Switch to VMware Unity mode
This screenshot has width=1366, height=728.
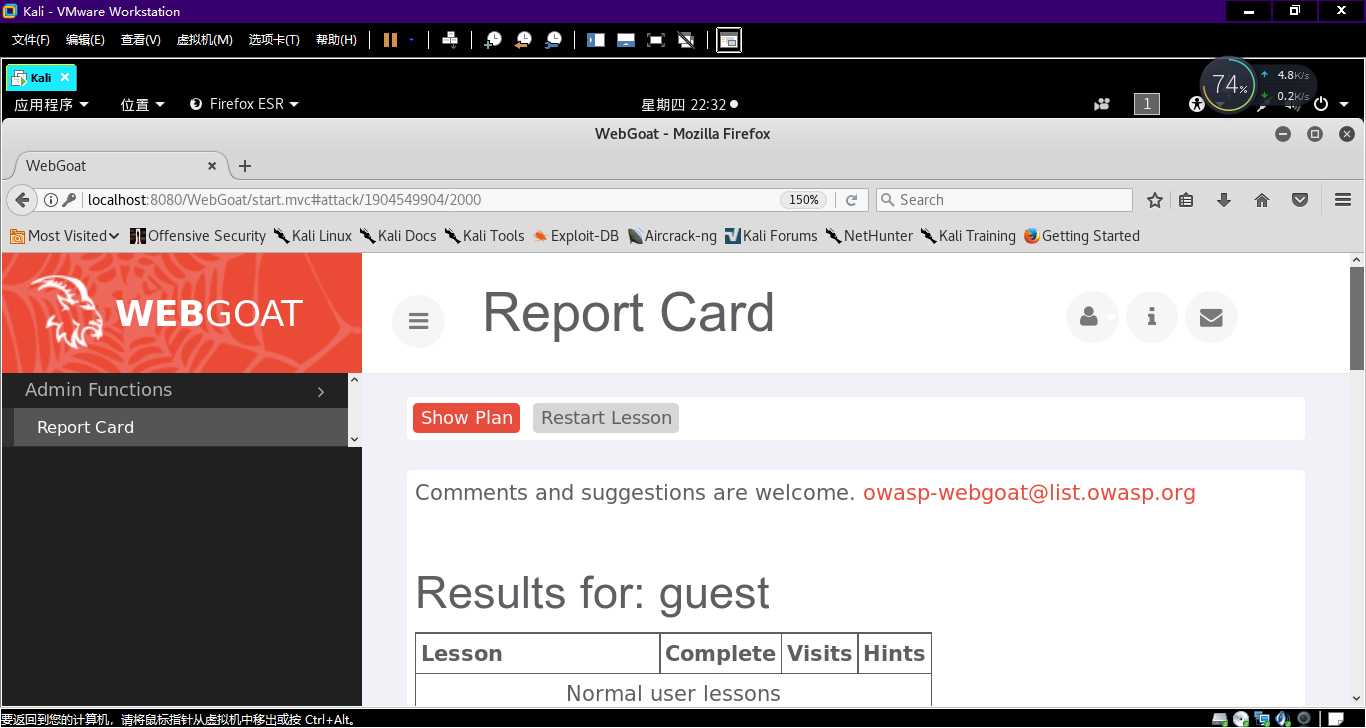(x=686, y=40)
